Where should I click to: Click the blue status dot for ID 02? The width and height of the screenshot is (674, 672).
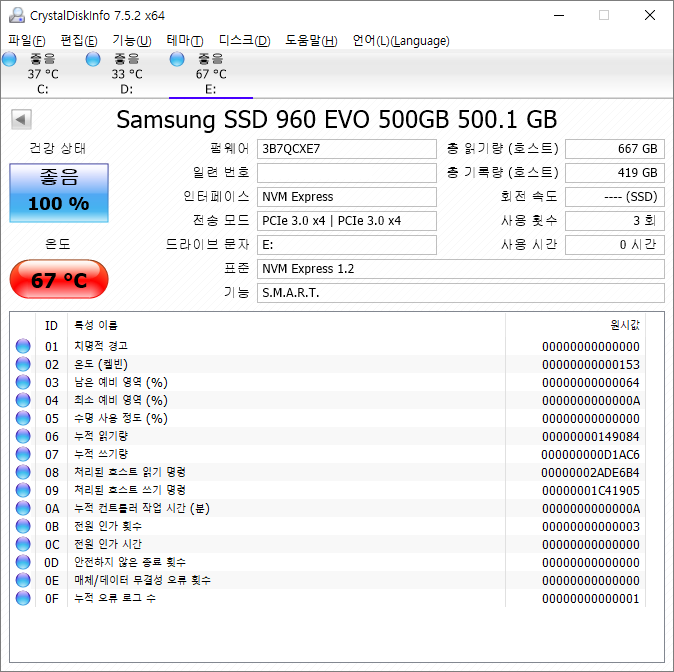tap(23, 364)
